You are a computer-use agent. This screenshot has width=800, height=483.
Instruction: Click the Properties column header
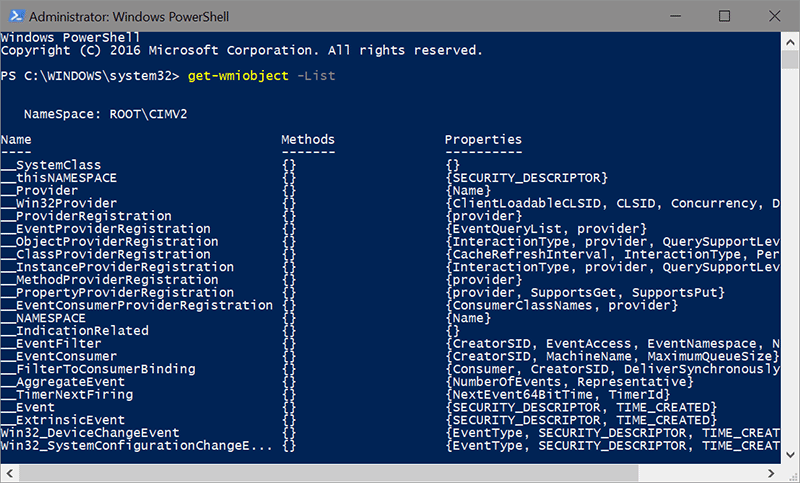click(484, 139)
